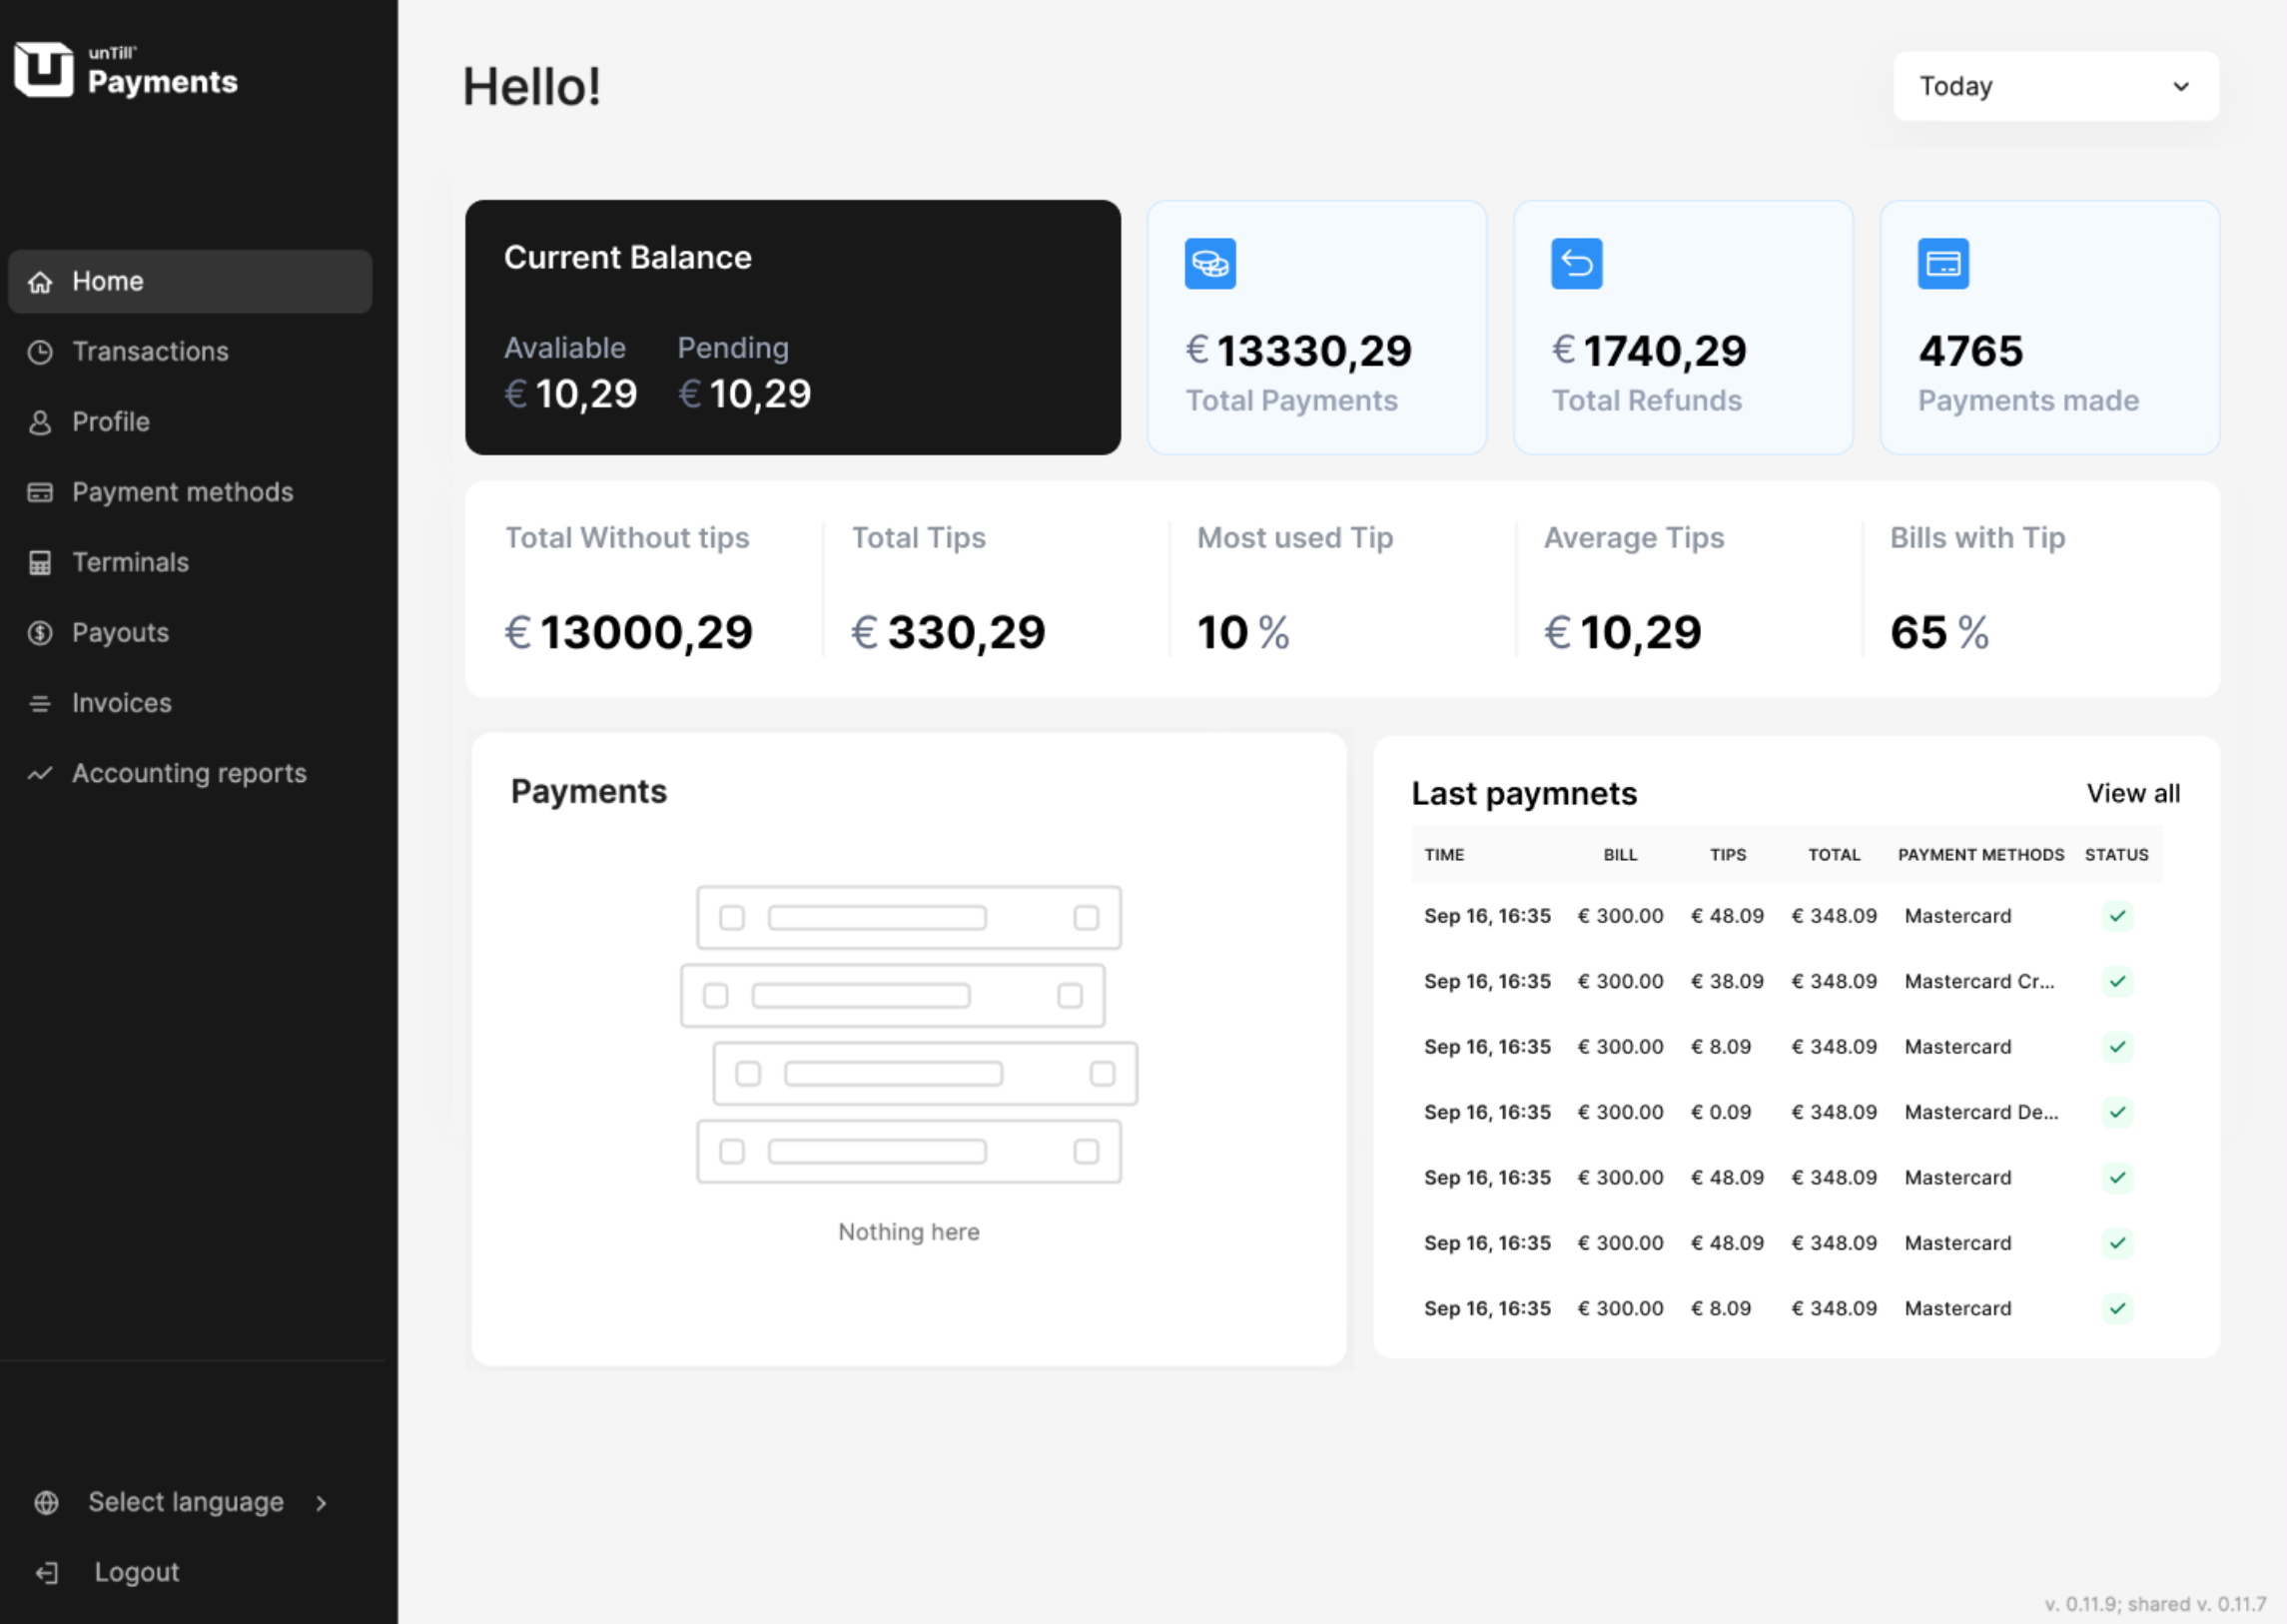Click the Profile sidebar link

point(110,422)
